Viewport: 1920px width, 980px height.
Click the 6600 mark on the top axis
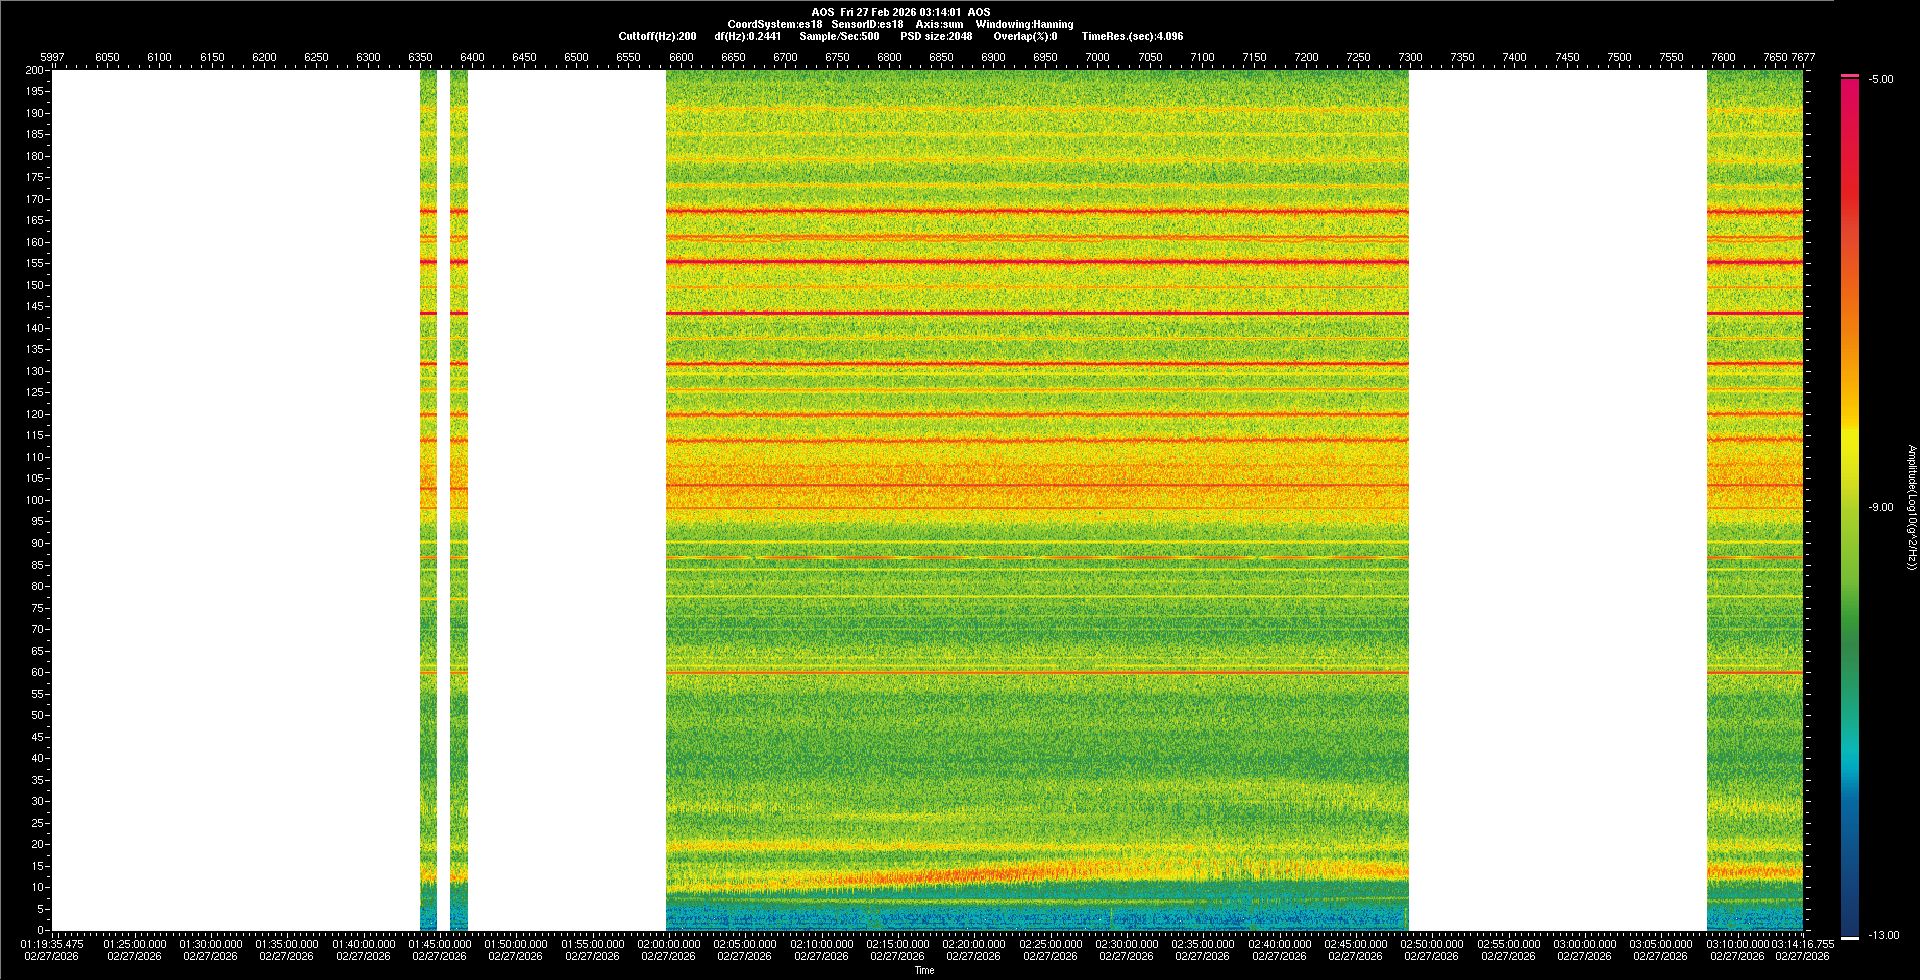coord(681,58)
